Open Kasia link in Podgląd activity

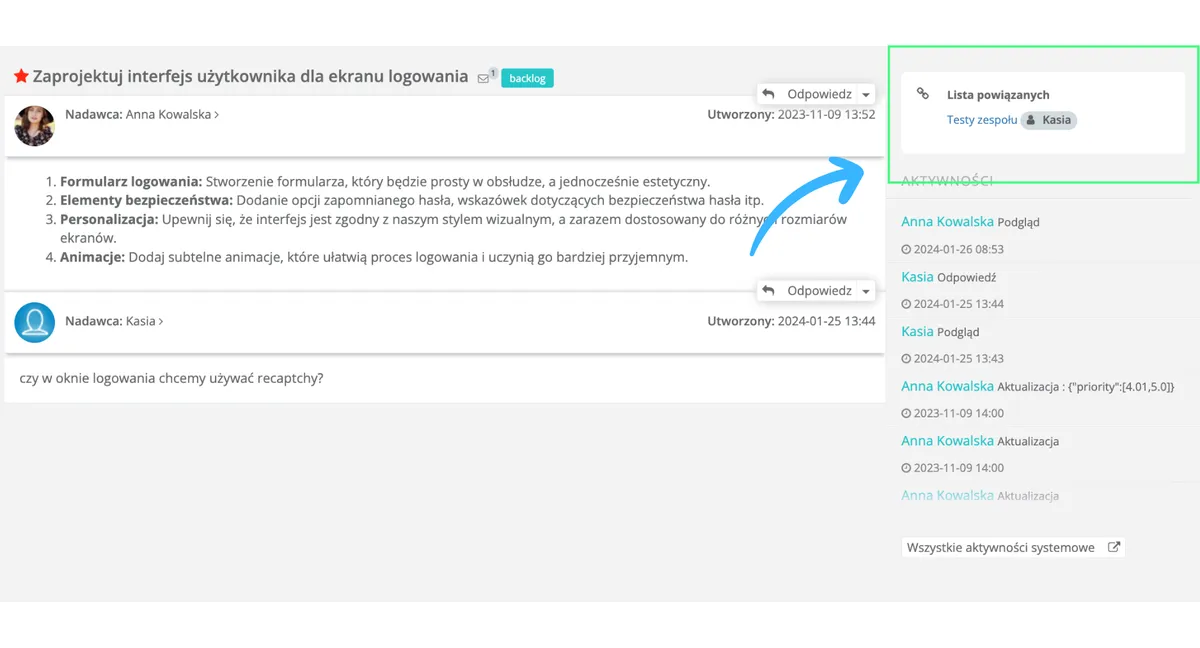click(917, 331)
